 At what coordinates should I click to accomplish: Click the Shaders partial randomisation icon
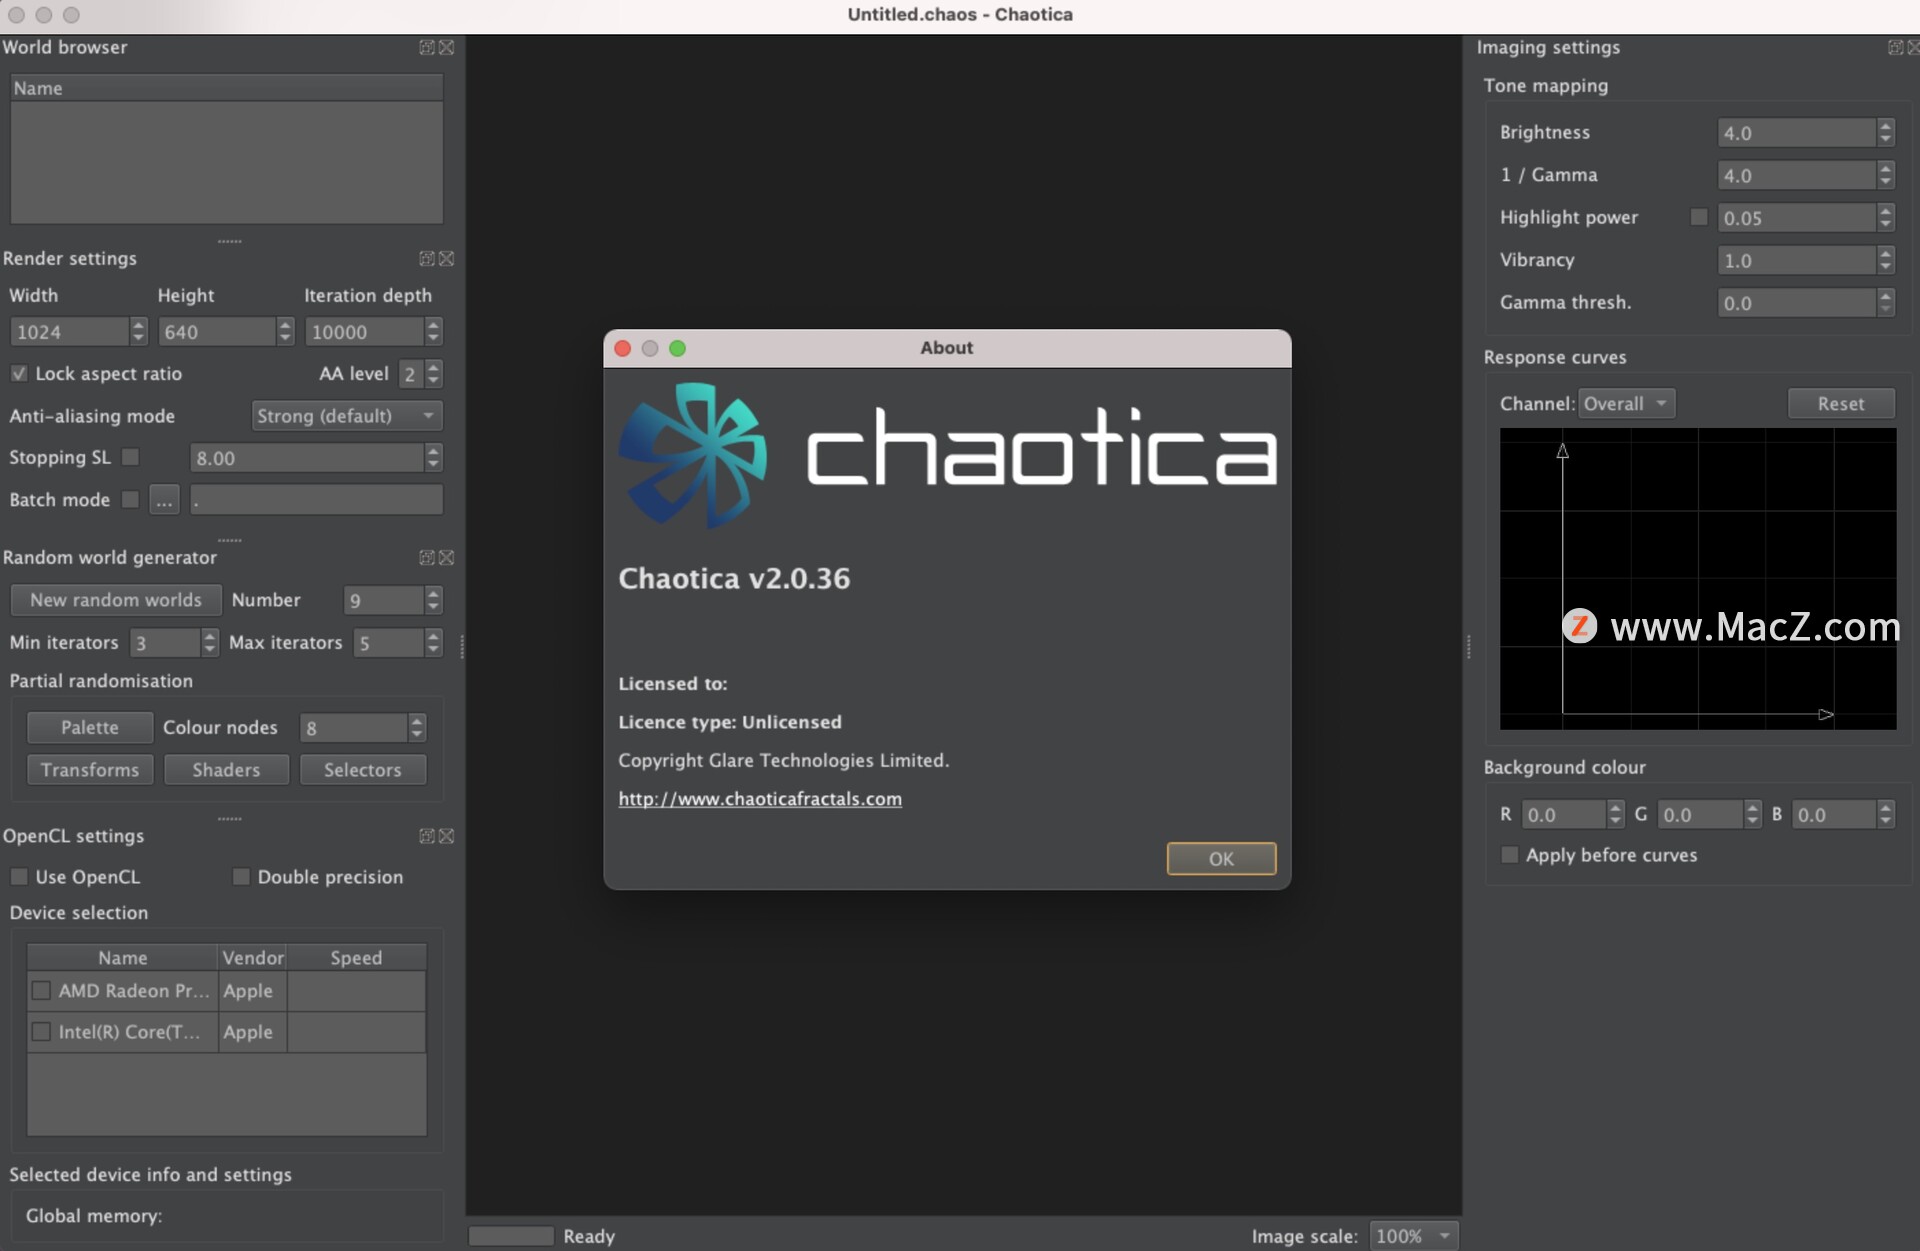[x=224, y=768]
